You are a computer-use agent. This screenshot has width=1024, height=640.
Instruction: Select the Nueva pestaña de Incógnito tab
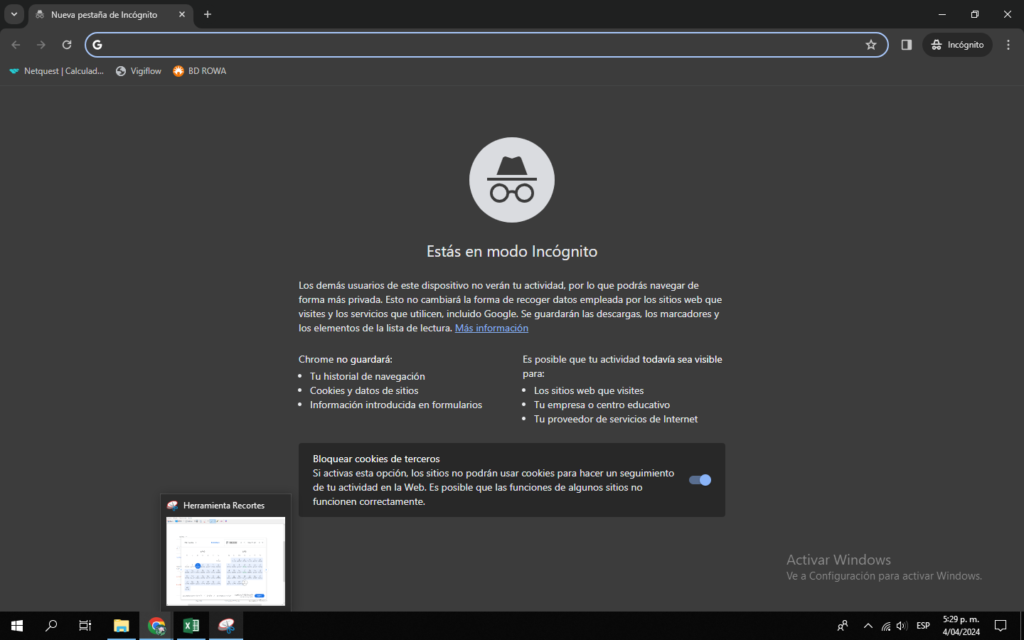click(103, 15)
